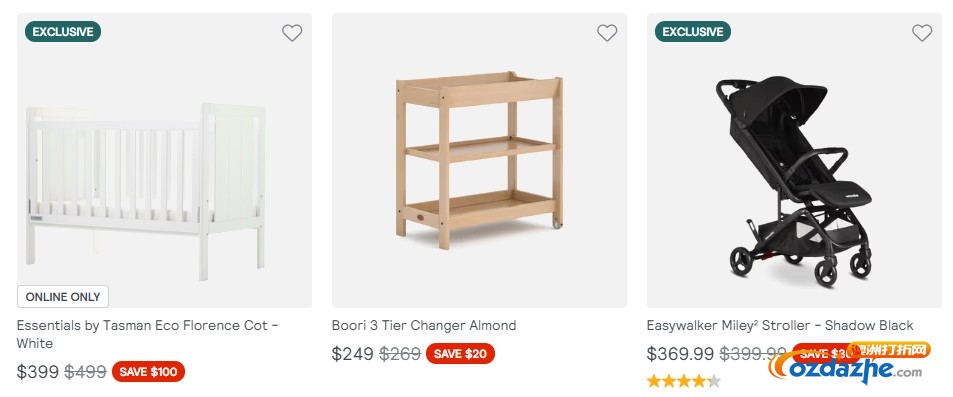953x397 pixels.
Task: View the almond changer table image
Action: click(x=479, y=161)
